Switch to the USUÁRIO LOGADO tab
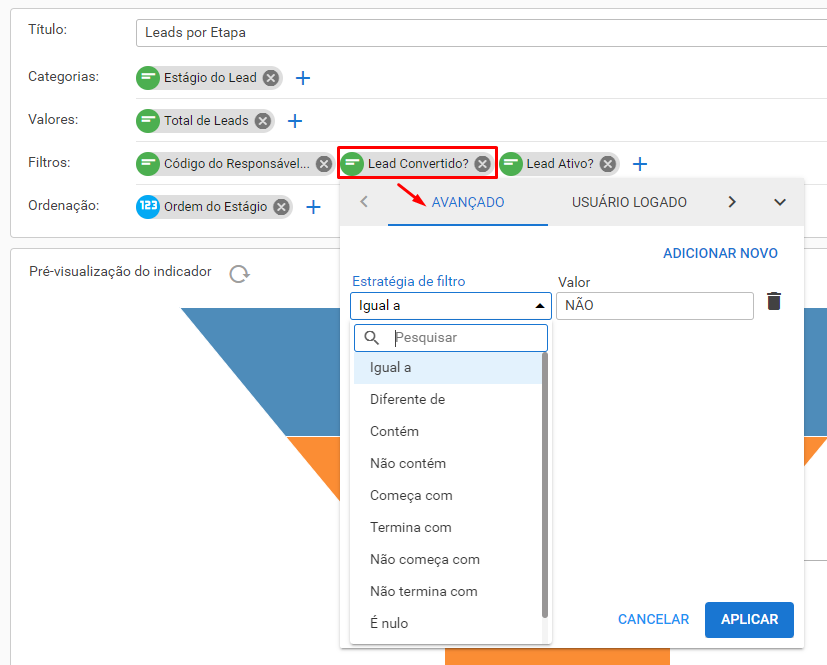 (629, 202)
